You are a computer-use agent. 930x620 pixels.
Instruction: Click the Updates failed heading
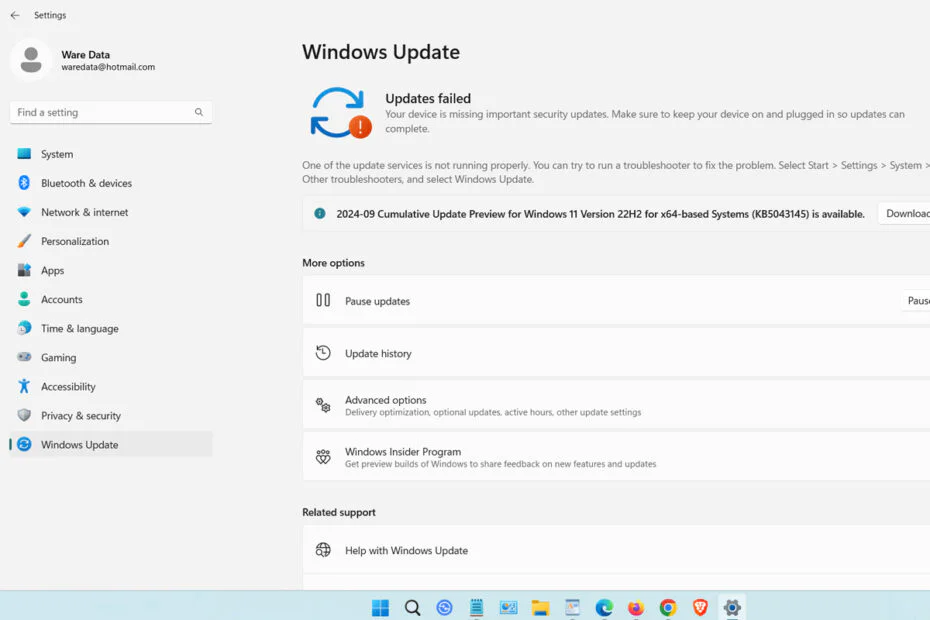pos(428,98)
